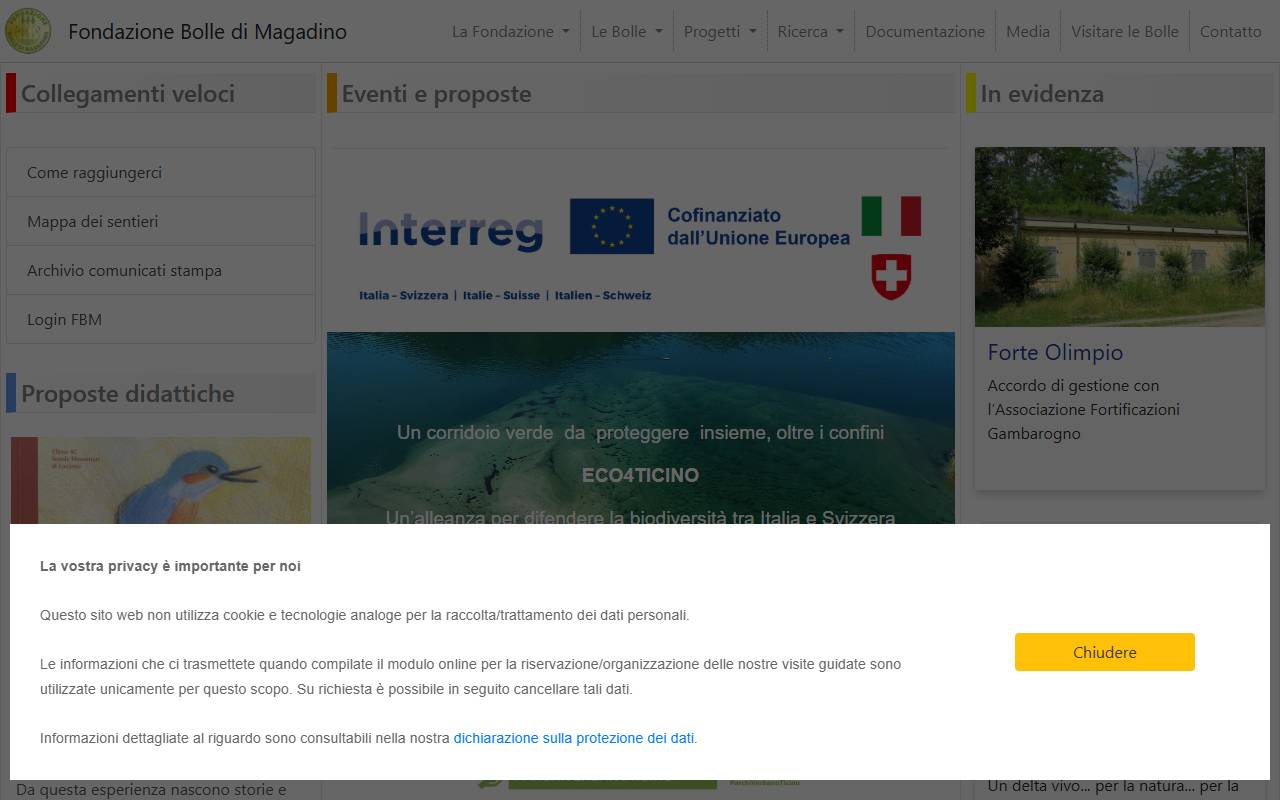Click the ECO4TICINO river aerial image
1280x800 pixels.
(640, 428)
